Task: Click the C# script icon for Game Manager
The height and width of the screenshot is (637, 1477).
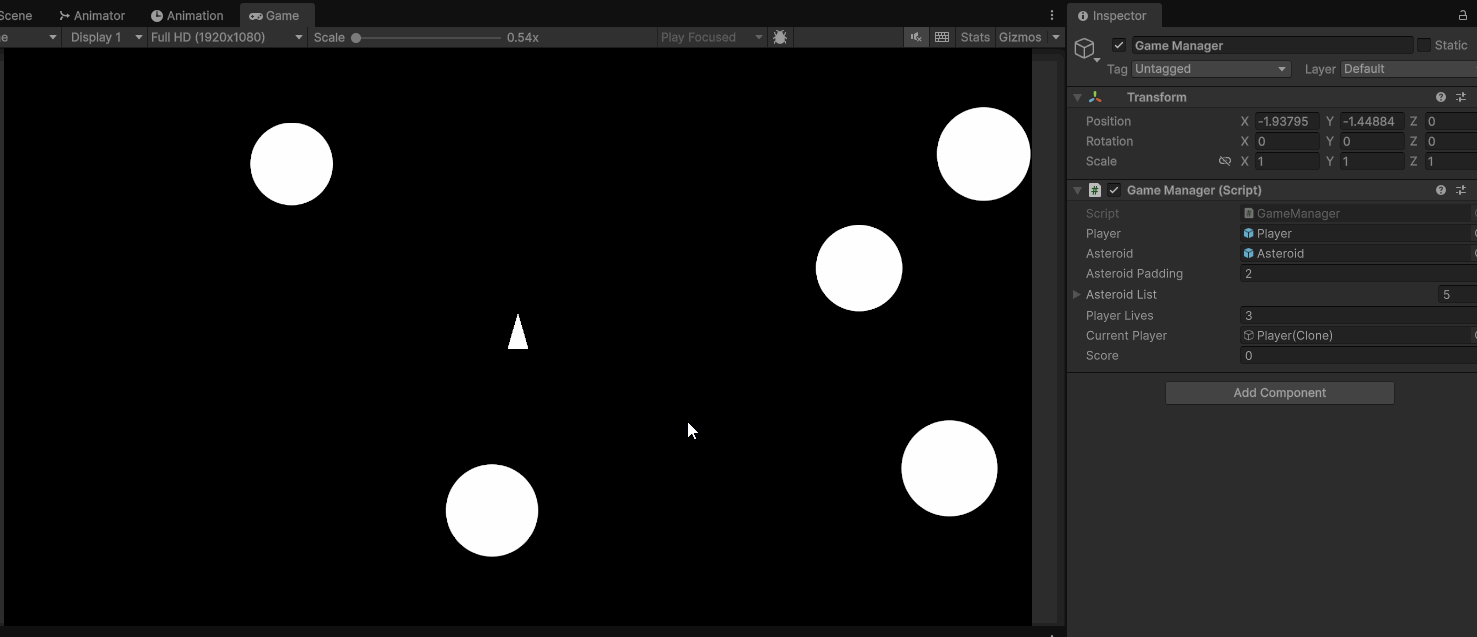Action: [x=1095, y=190]
